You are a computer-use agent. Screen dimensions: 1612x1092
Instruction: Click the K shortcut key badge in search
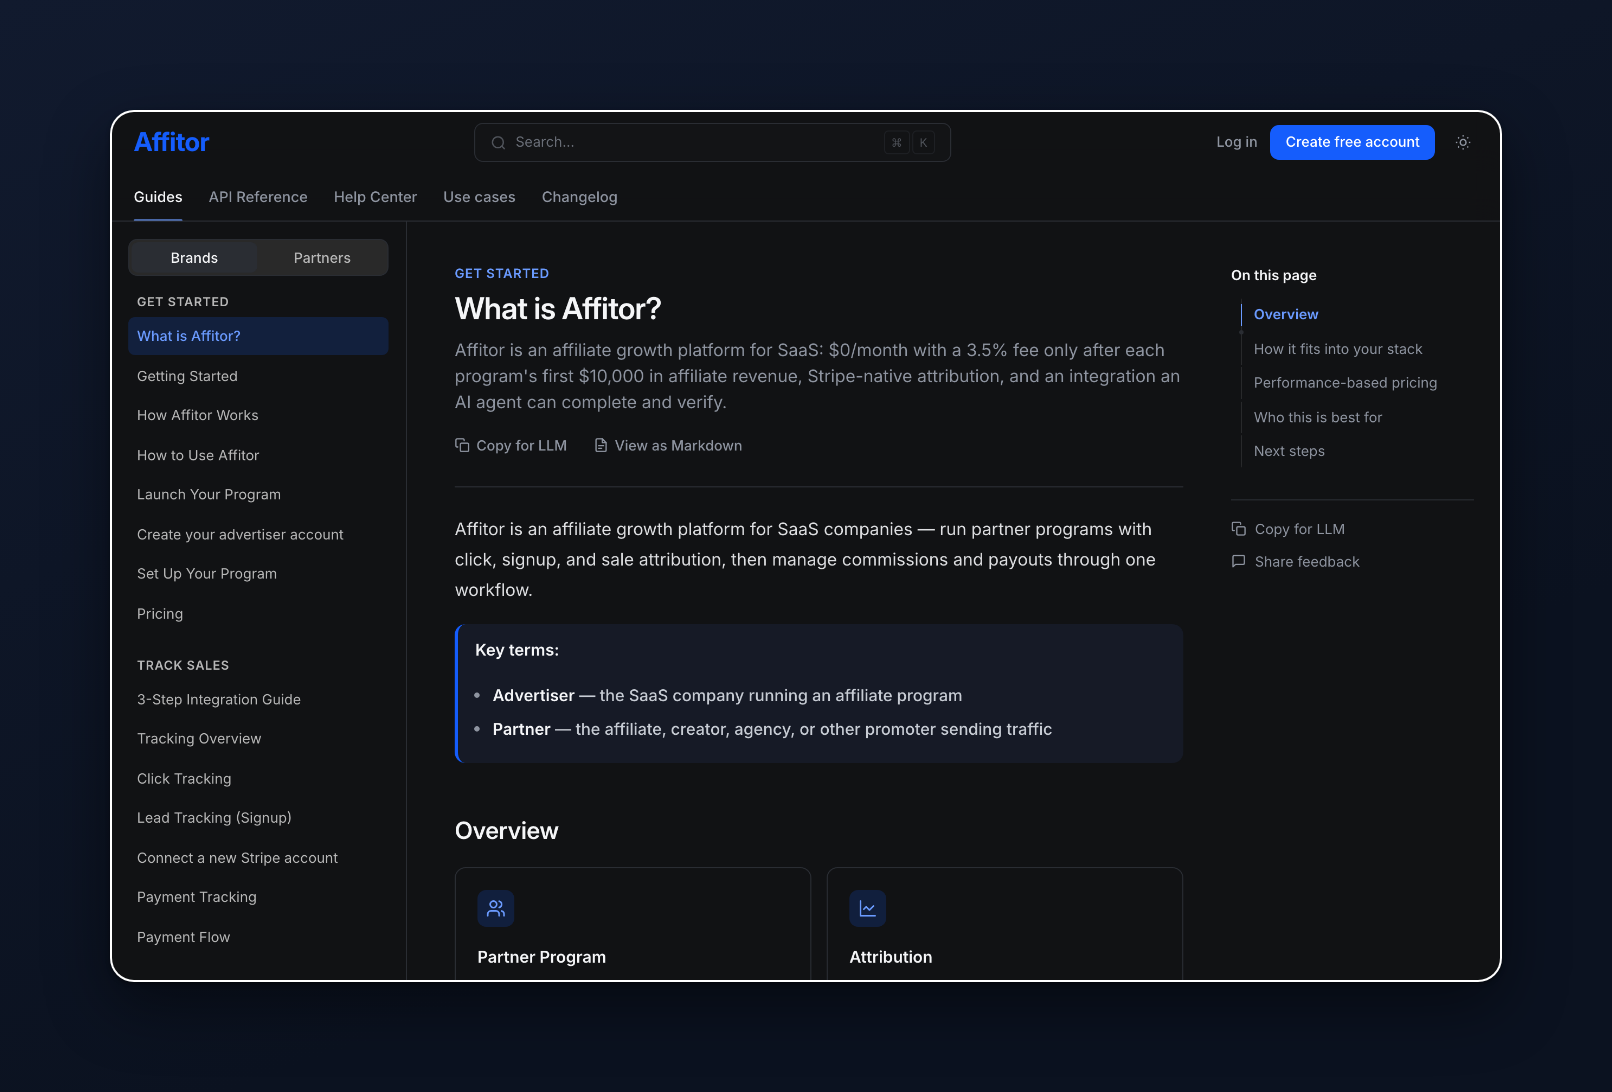click(923, 143)
